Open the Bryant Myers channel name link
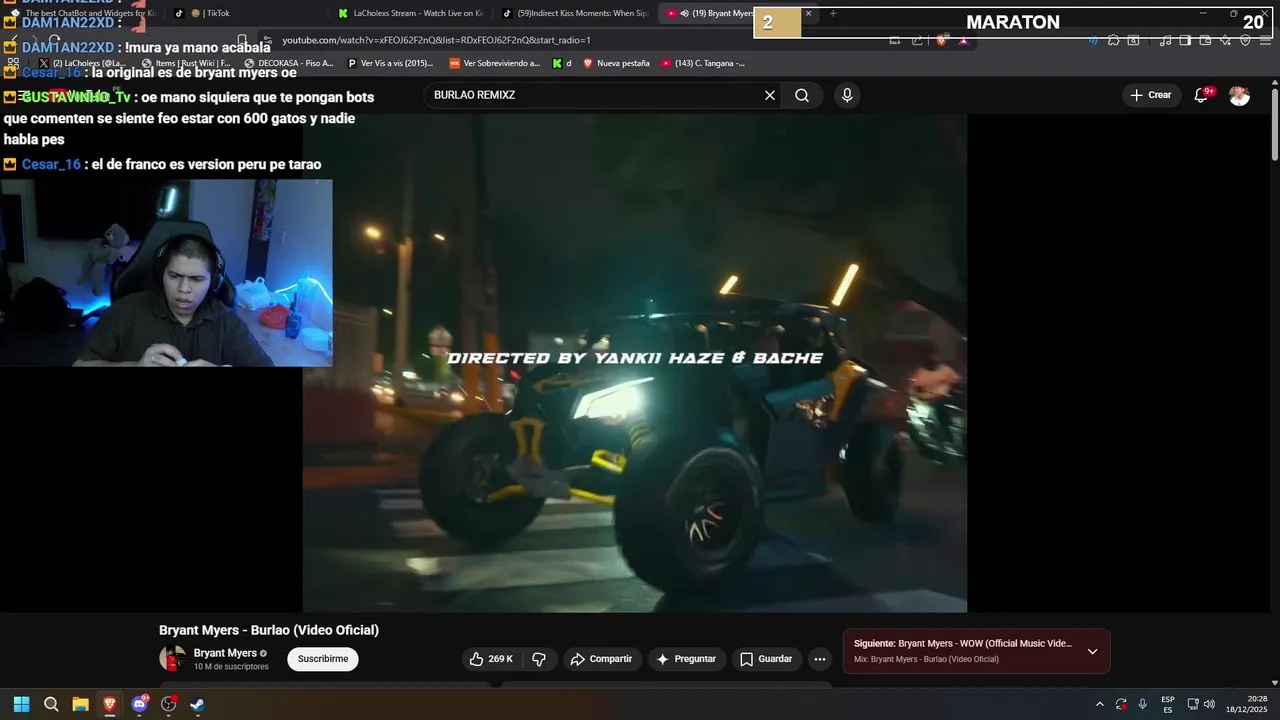1280x720 pixels. tap(225, 653)
